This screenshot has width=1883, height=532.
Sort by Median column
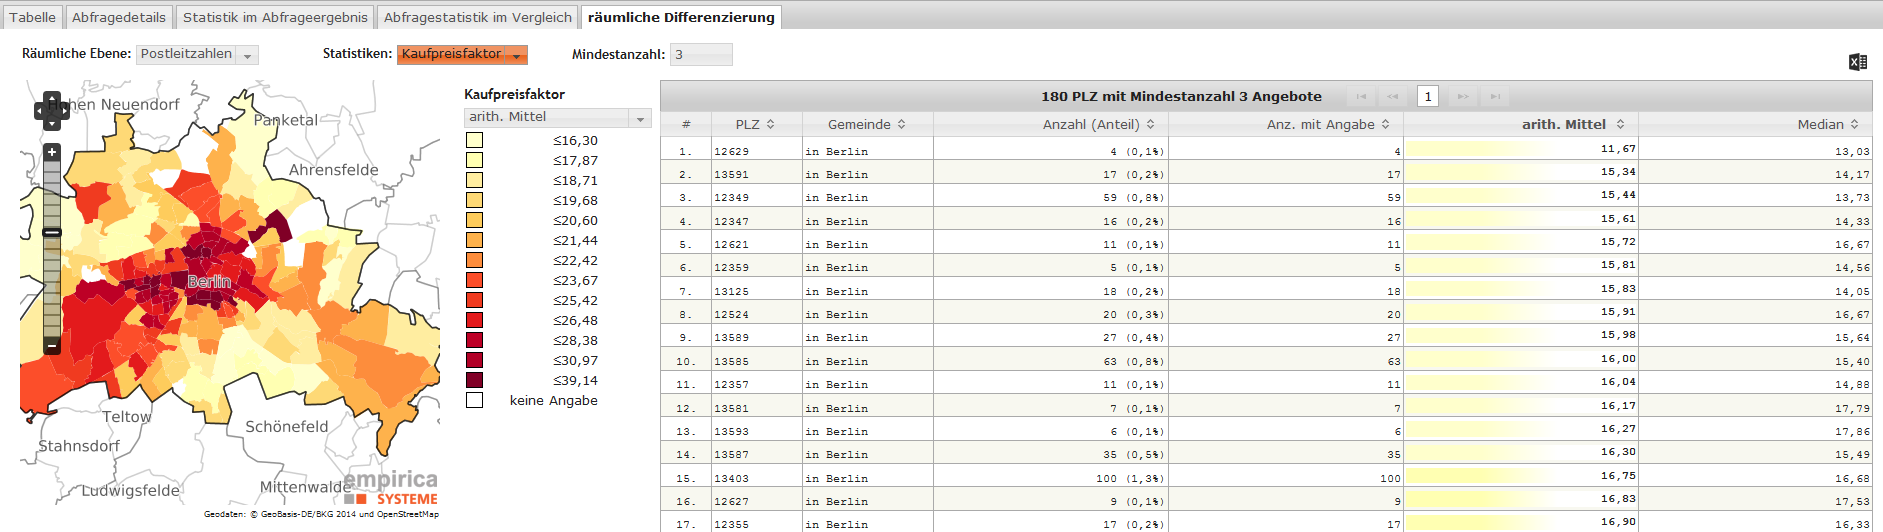point(1827,124)
